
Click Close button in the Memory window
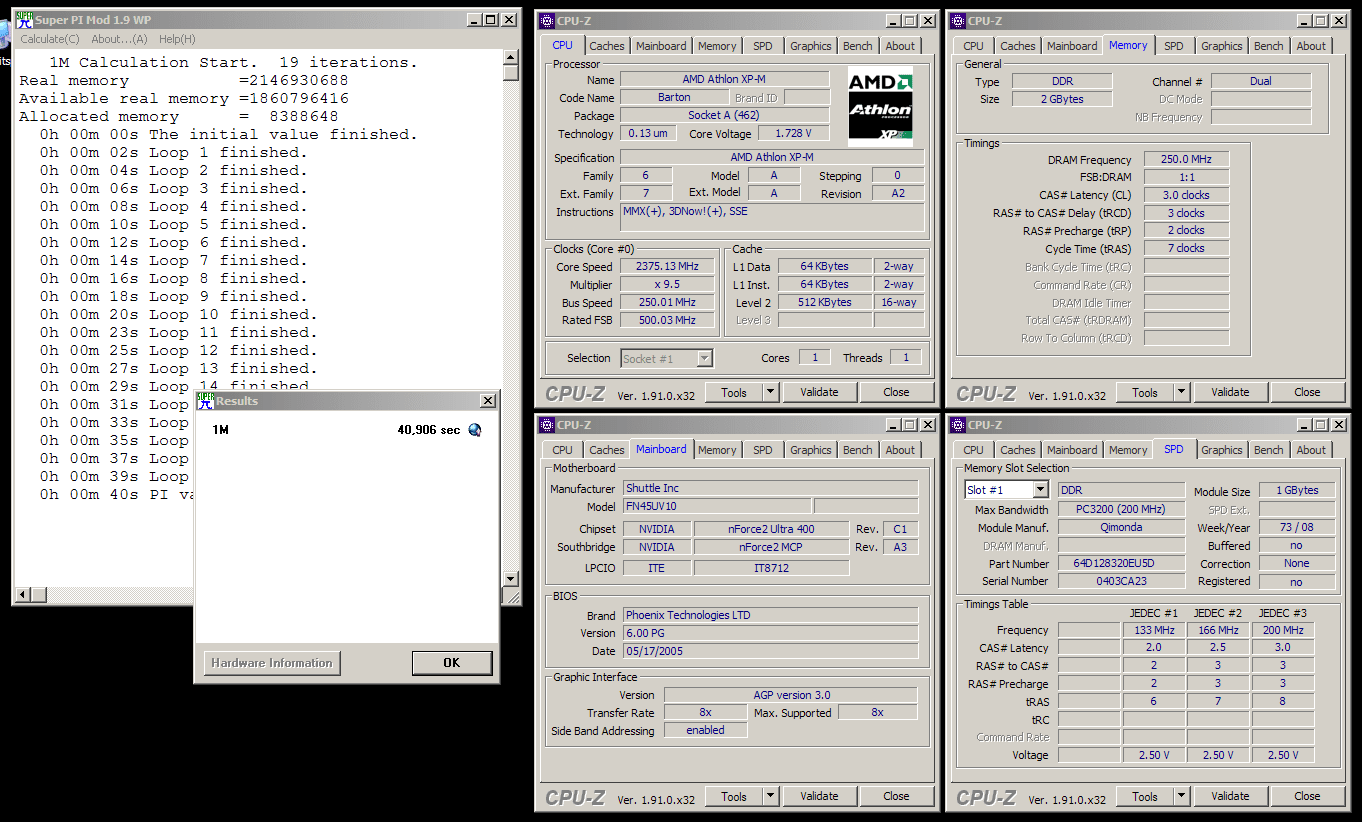point(1307,392)
